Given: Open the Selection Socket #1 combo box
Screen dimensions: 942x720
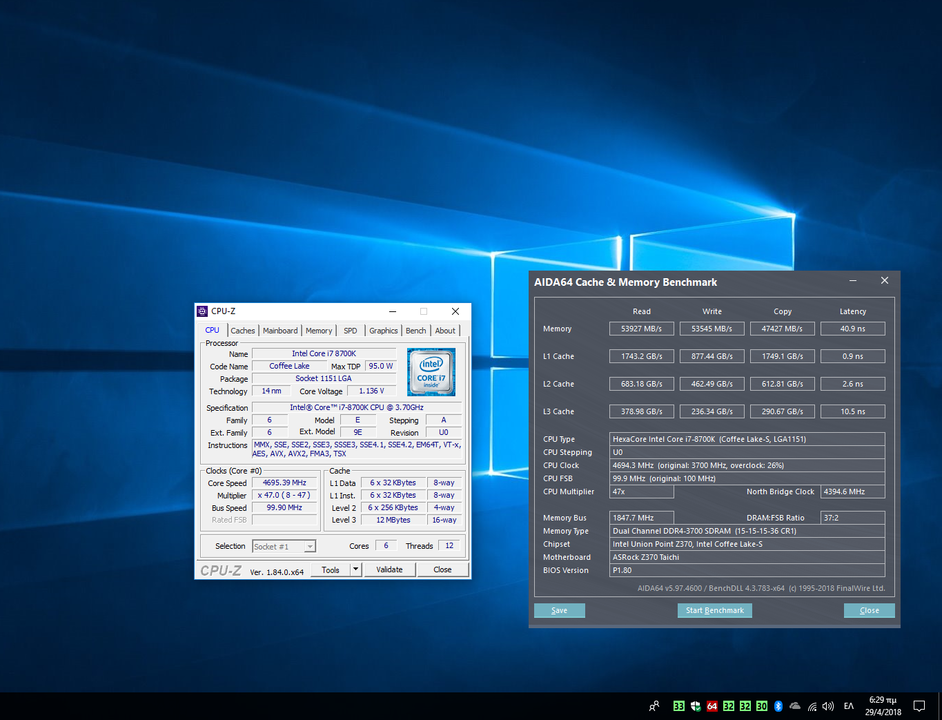Looking at the screenshot, I should (284, 546).
